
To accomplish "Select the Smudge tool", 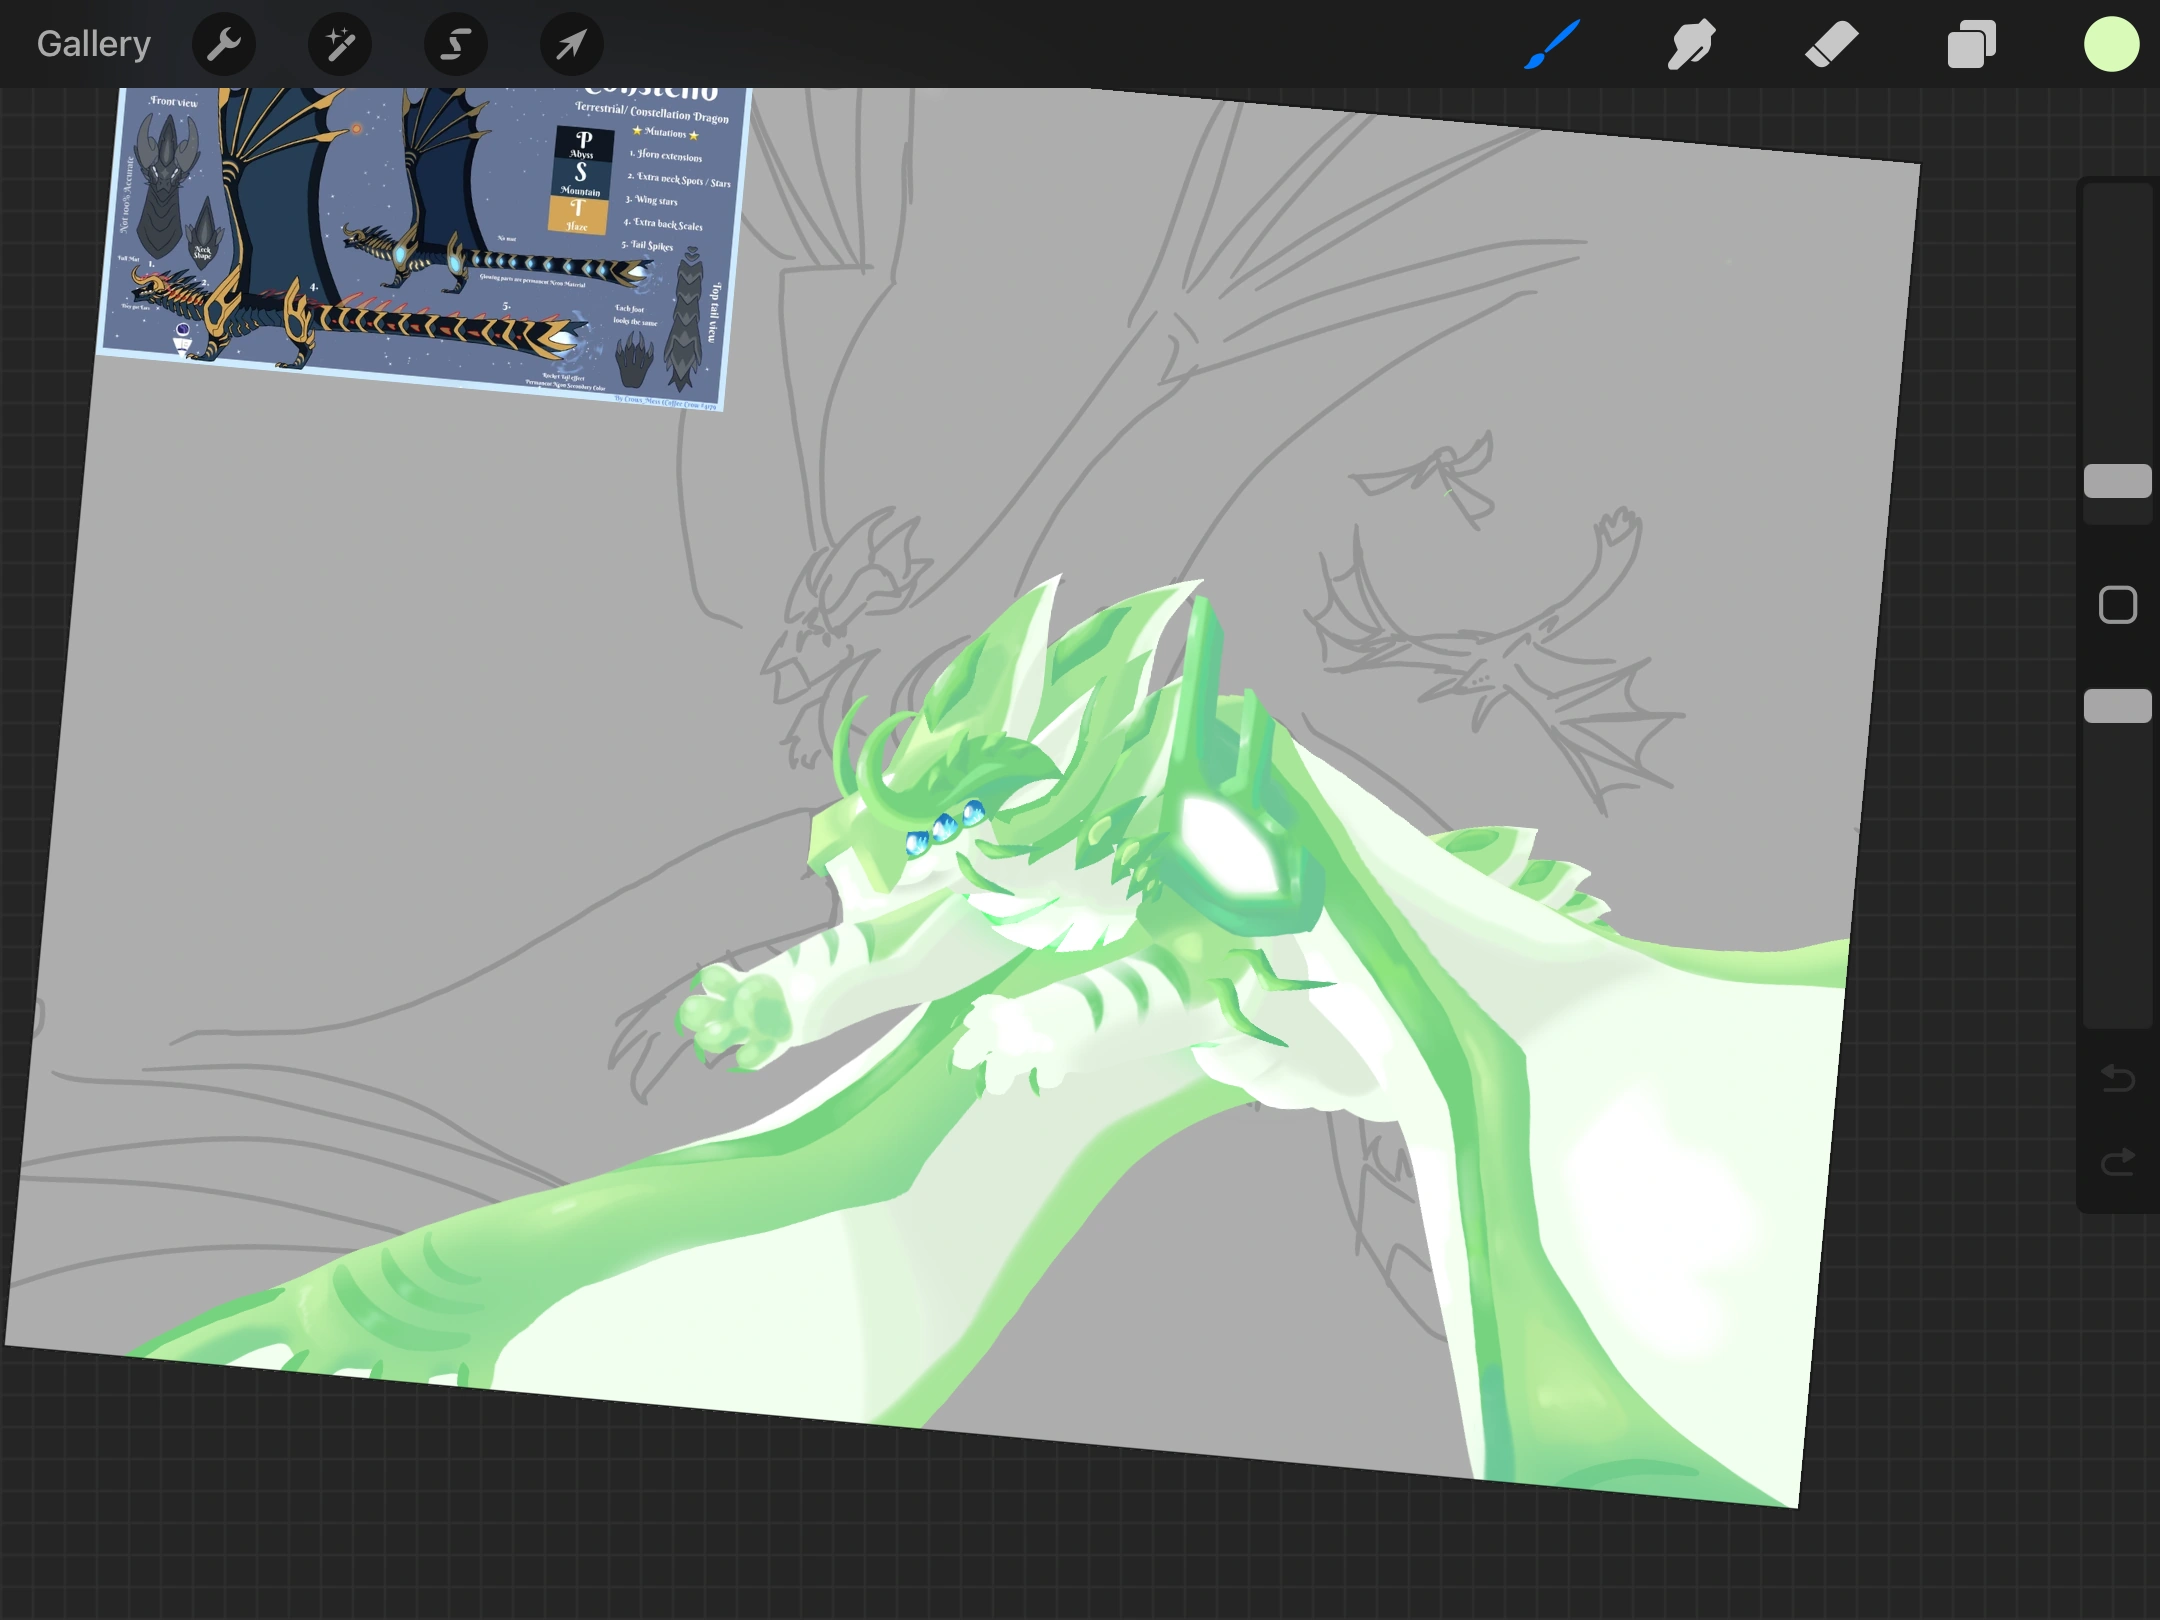I will pyautogui.click(x=1692, y=44).
